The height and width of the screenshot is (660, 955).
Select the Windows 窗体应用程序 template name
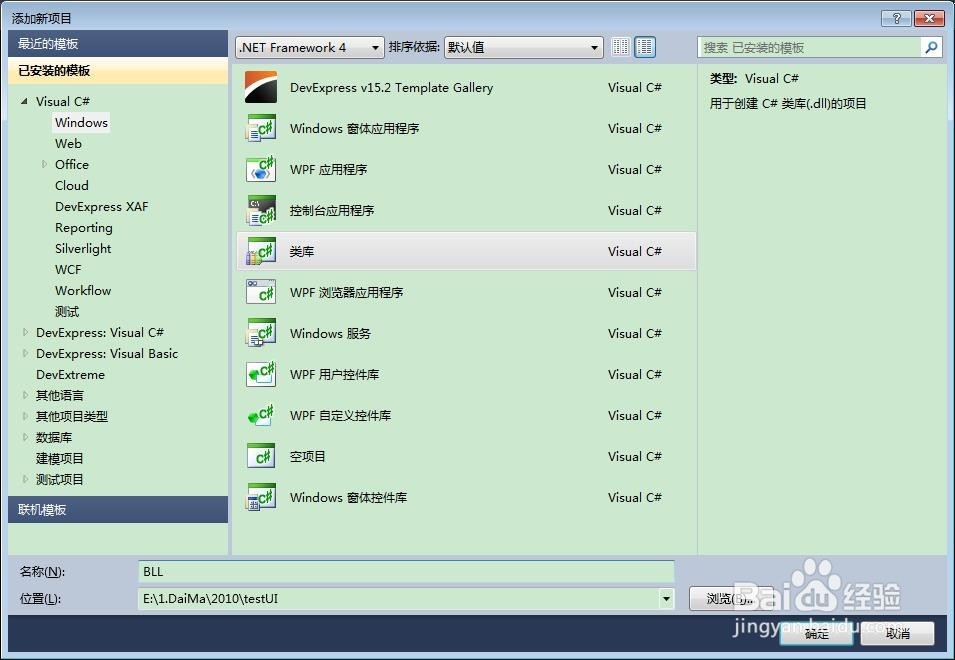pos(354,128)
